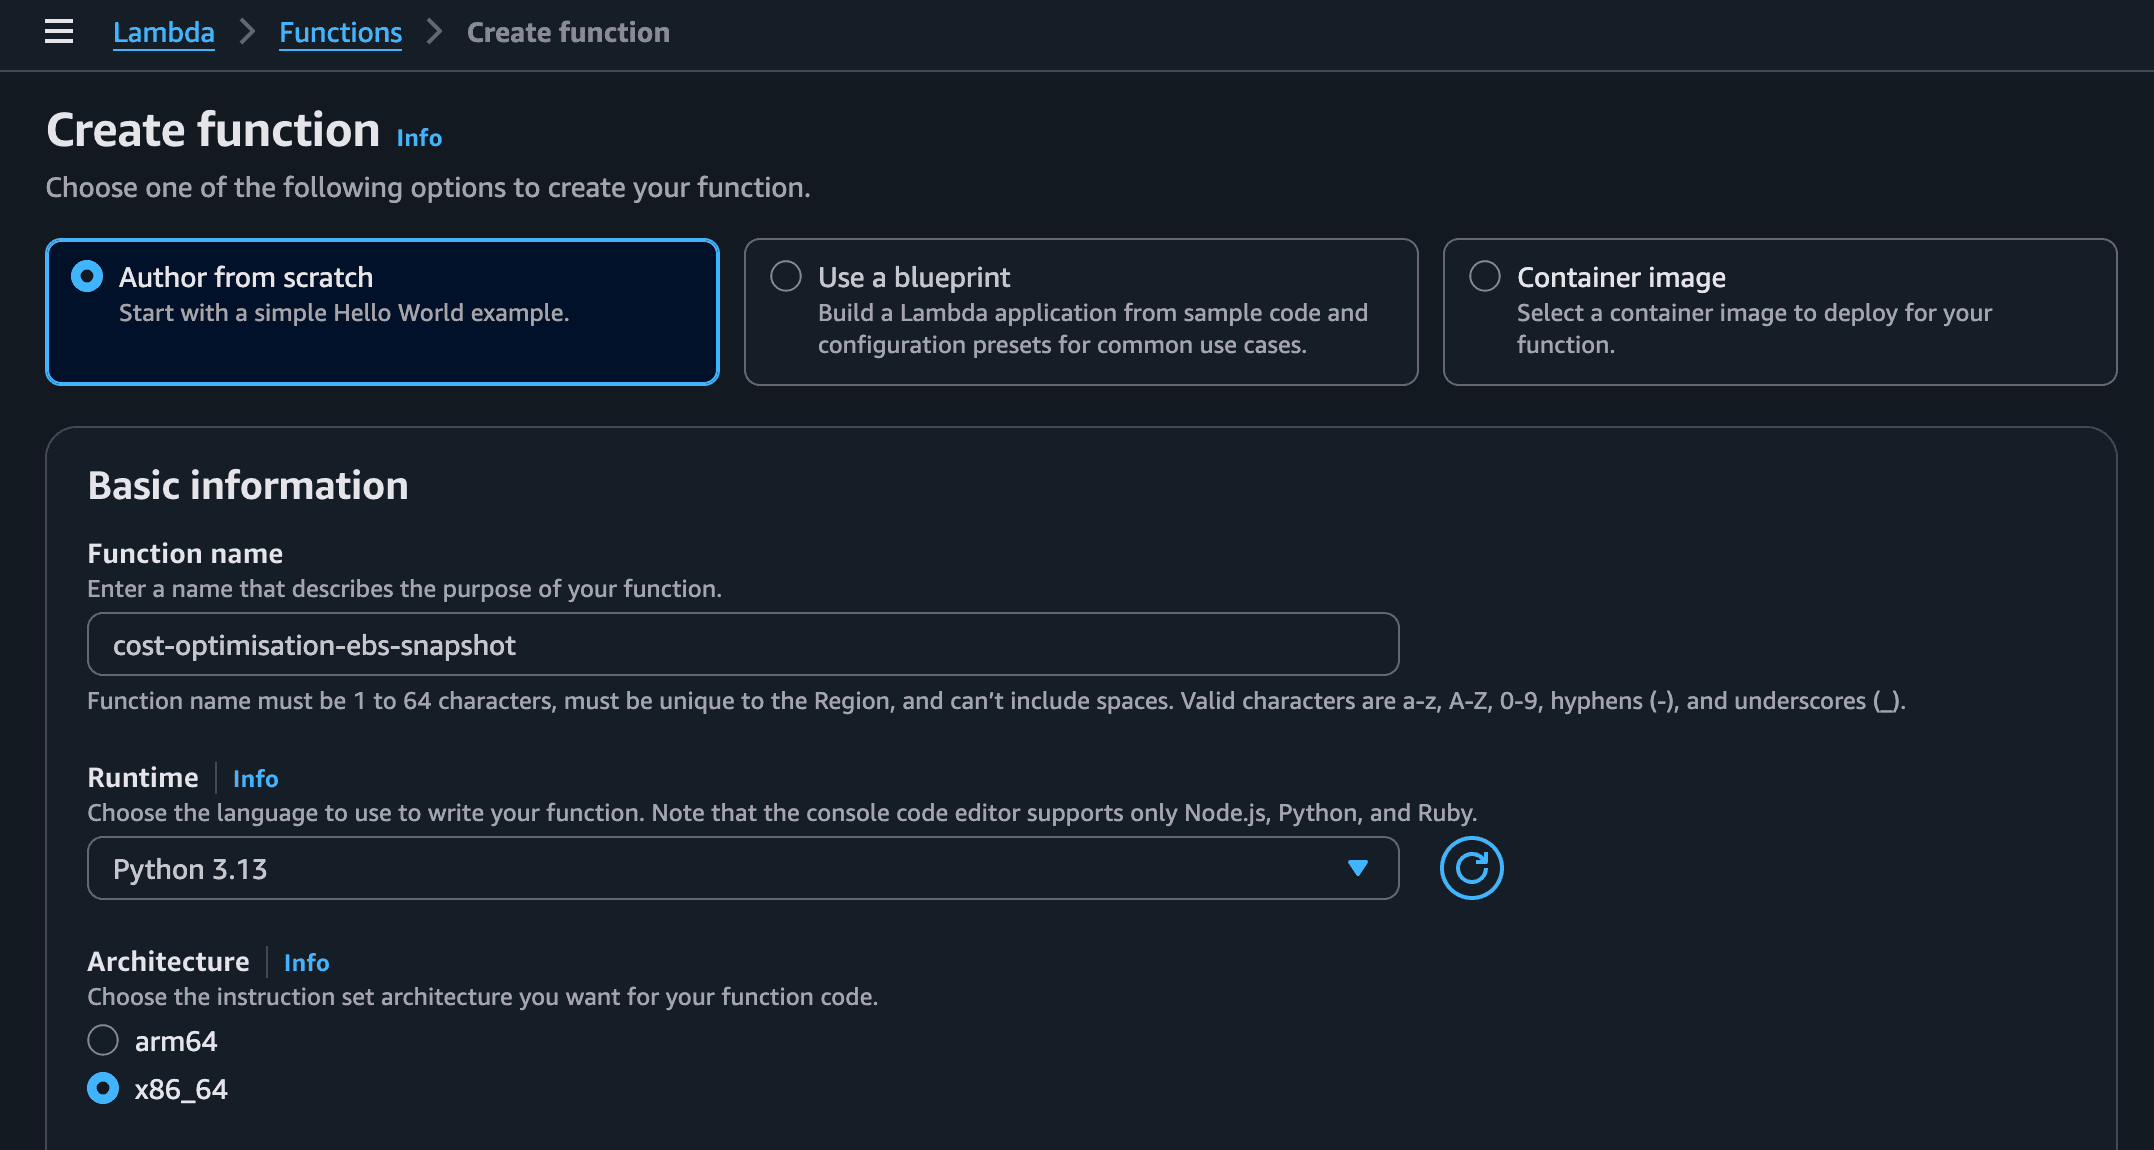Click the Author from scratch description text
Image resolution: width=2154 pixels, height=1150 pixels.
[x=343, y=313]
